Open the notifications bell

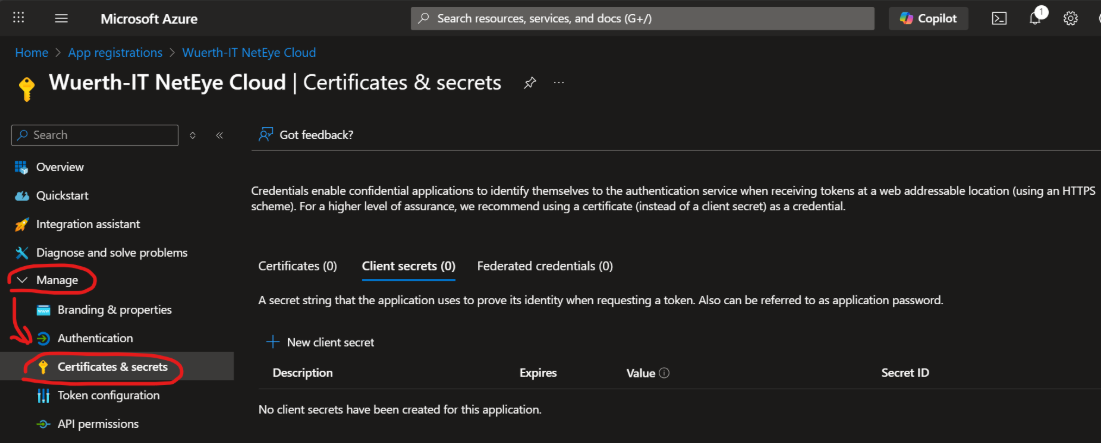(x=1035, y=19)
